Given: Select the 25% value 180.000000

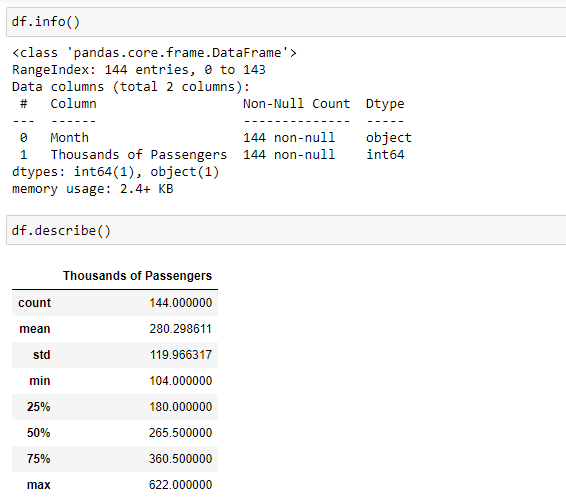Looking at the screenshot, I should point(180,407).
